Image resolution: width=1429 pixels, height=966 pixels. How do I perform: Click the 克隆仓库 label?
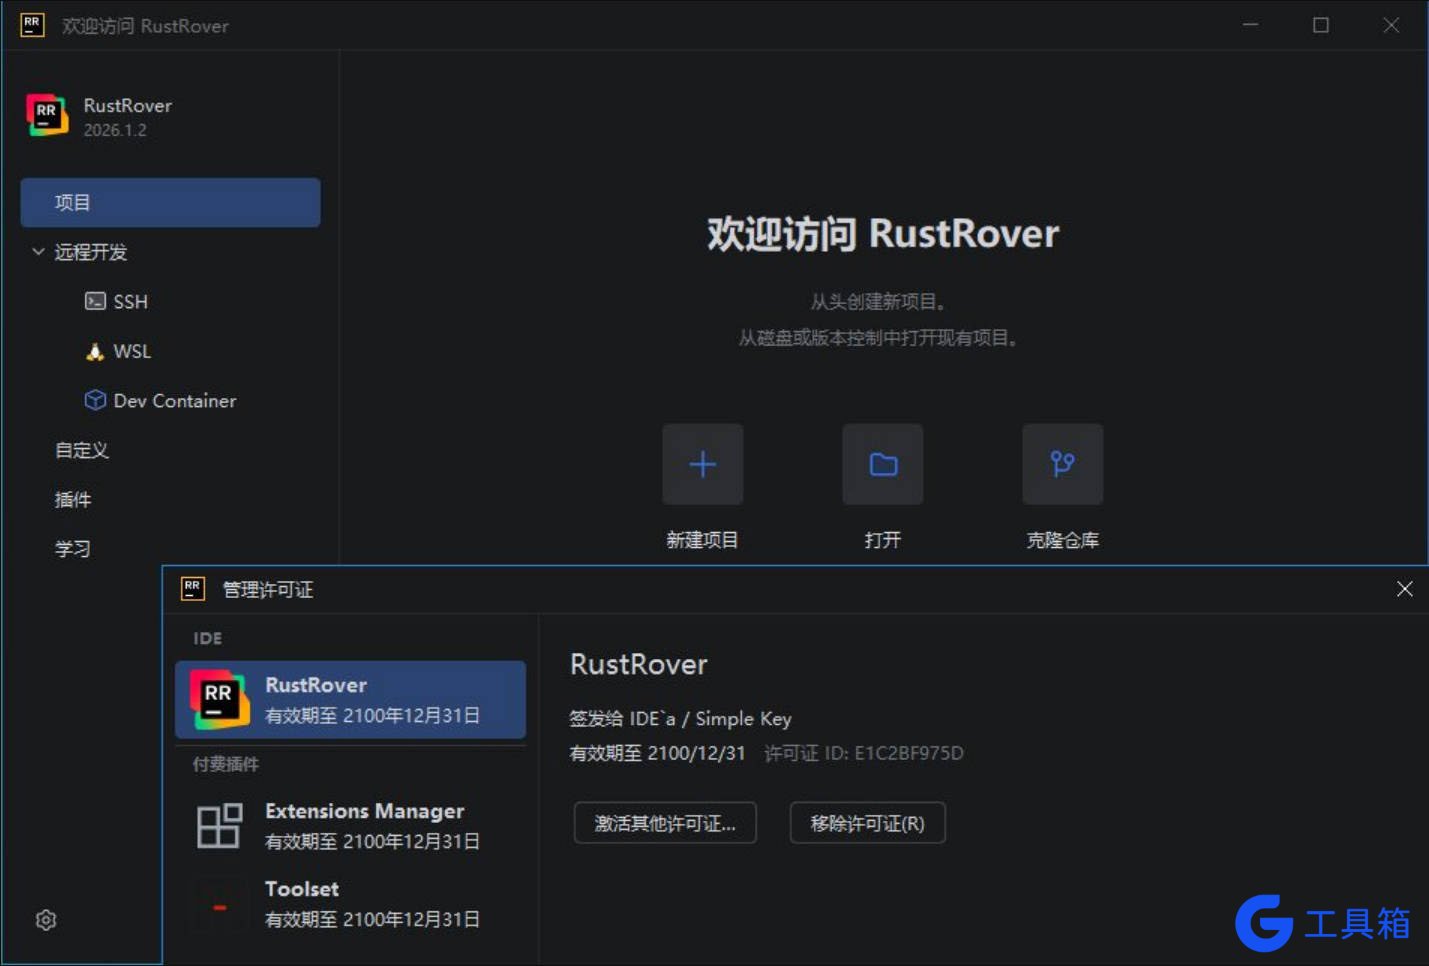pos(1062,540)
